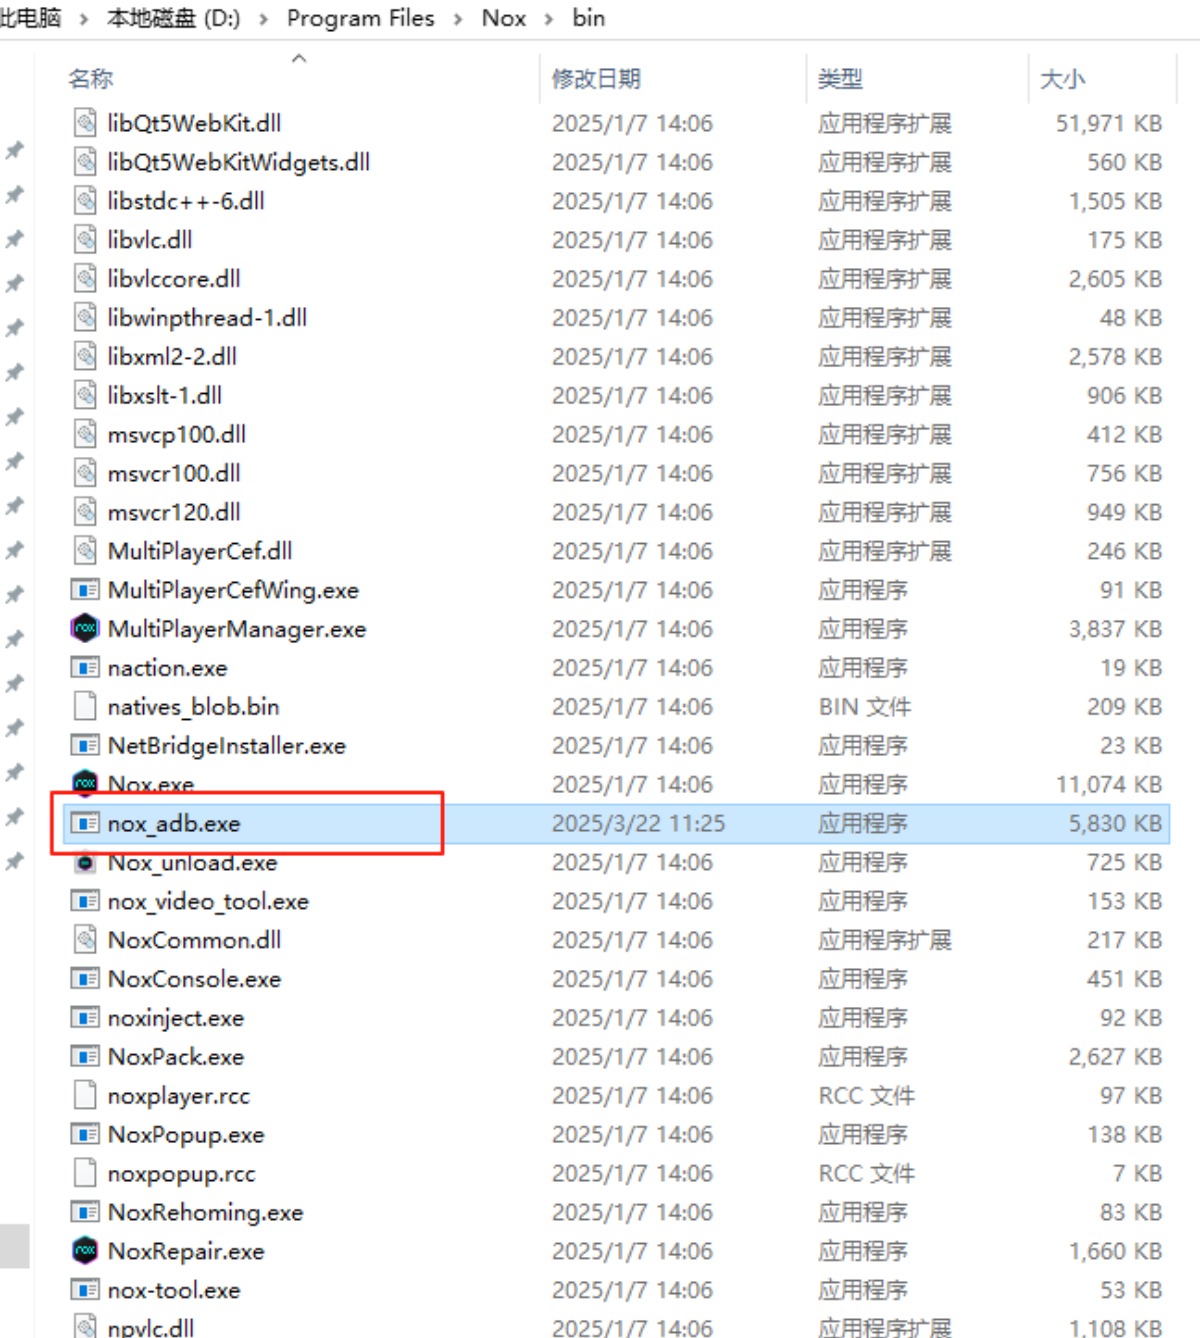Click the NoxConsole.exe application icon
This screenshot has height=1338, width=1200.
pos(86,980)
